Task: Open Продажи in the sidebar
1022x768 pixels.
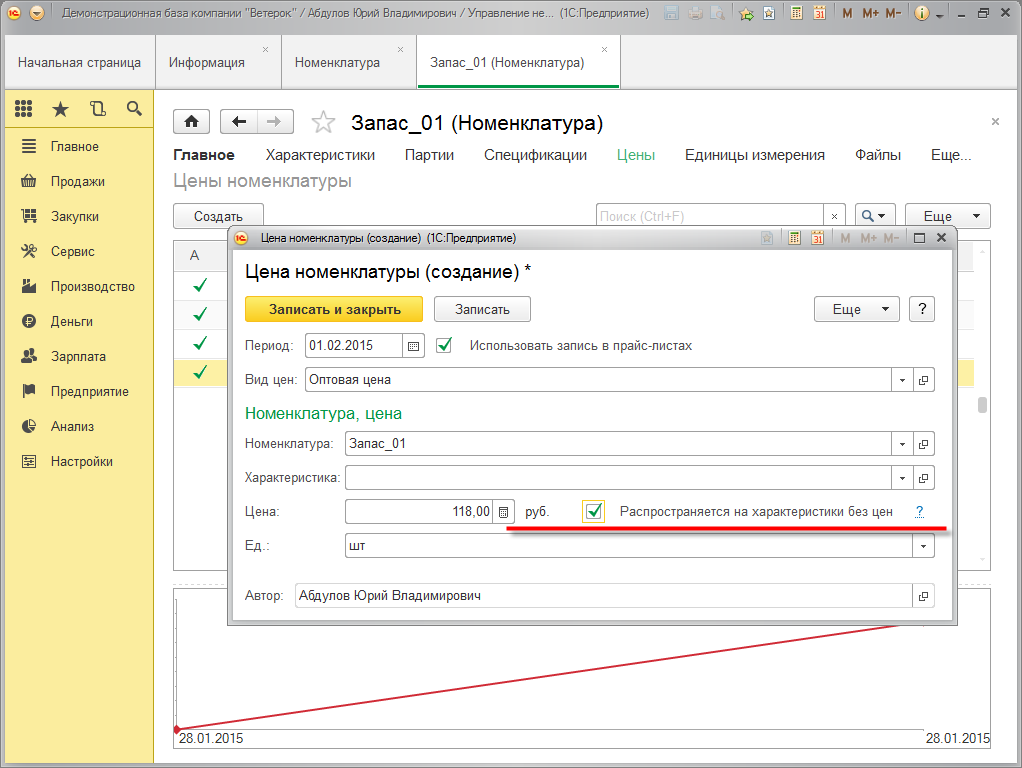Action: pyautogui.click(x=78, y=182)
